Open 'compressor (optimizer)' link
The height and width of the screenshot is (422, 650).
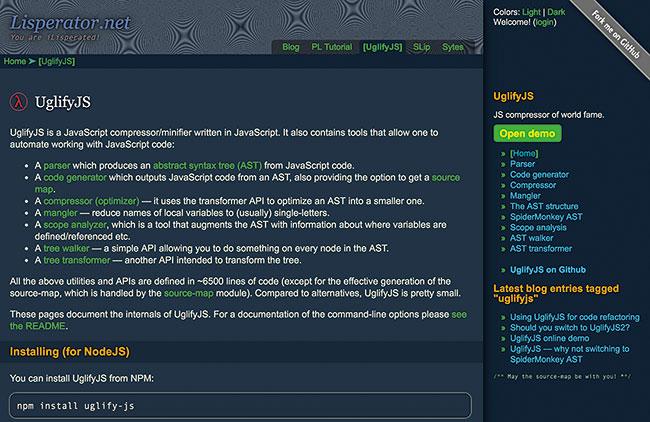tap(91, 201)
